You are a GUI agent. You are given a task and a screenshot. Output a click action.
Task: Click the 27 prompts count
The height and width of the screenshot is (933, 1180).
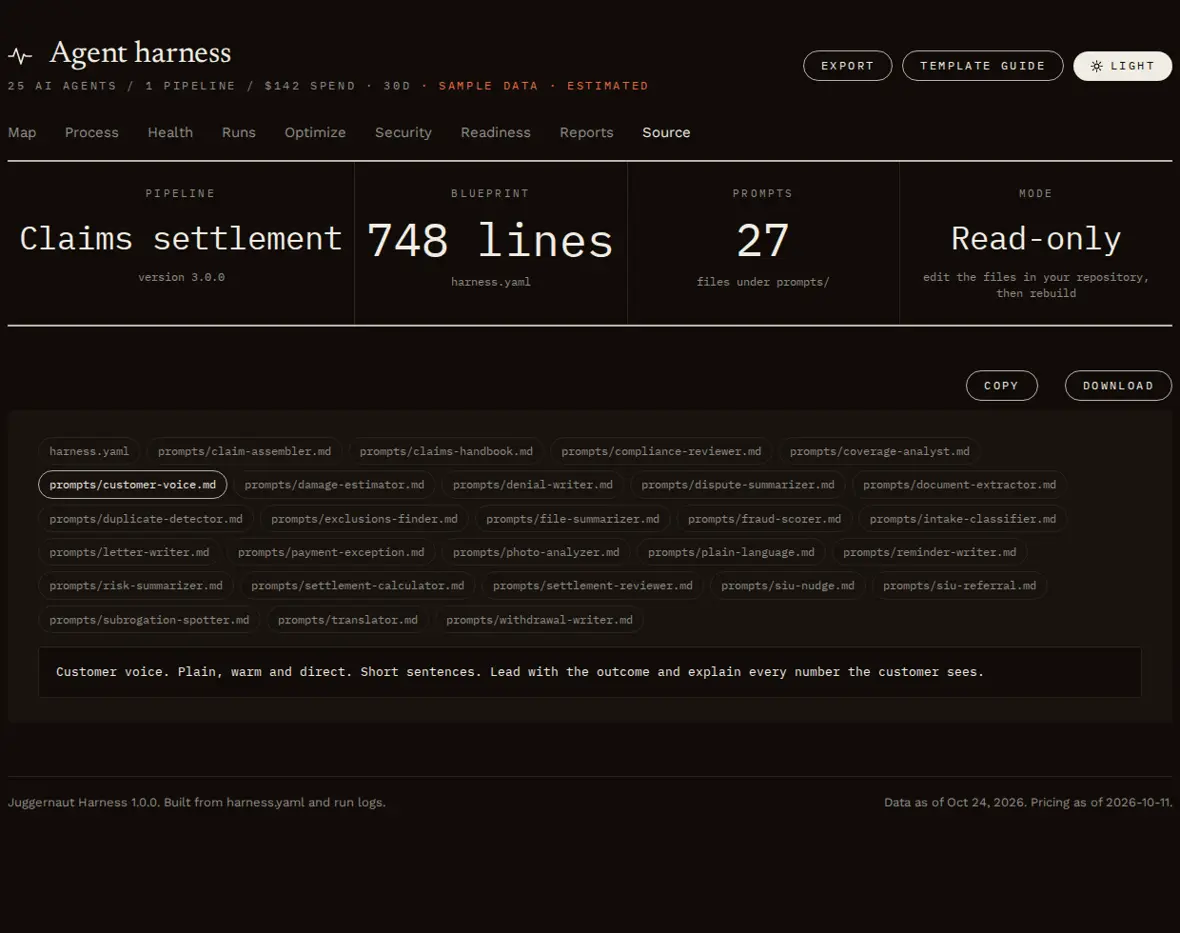tap(762, 241)
